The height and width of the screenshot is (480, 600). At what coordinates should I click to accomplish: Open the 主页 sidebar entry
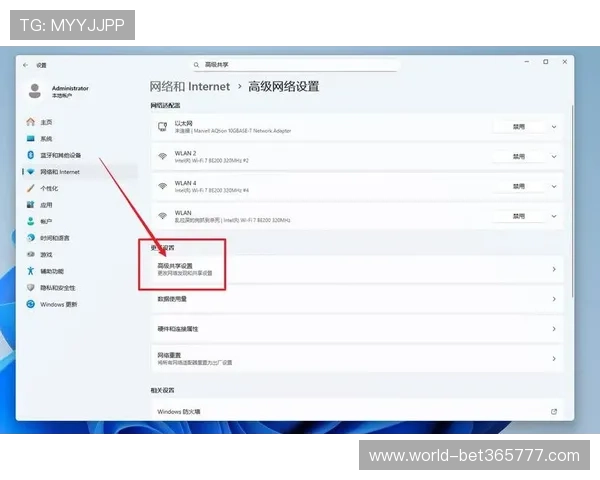[x=80, y=122]
